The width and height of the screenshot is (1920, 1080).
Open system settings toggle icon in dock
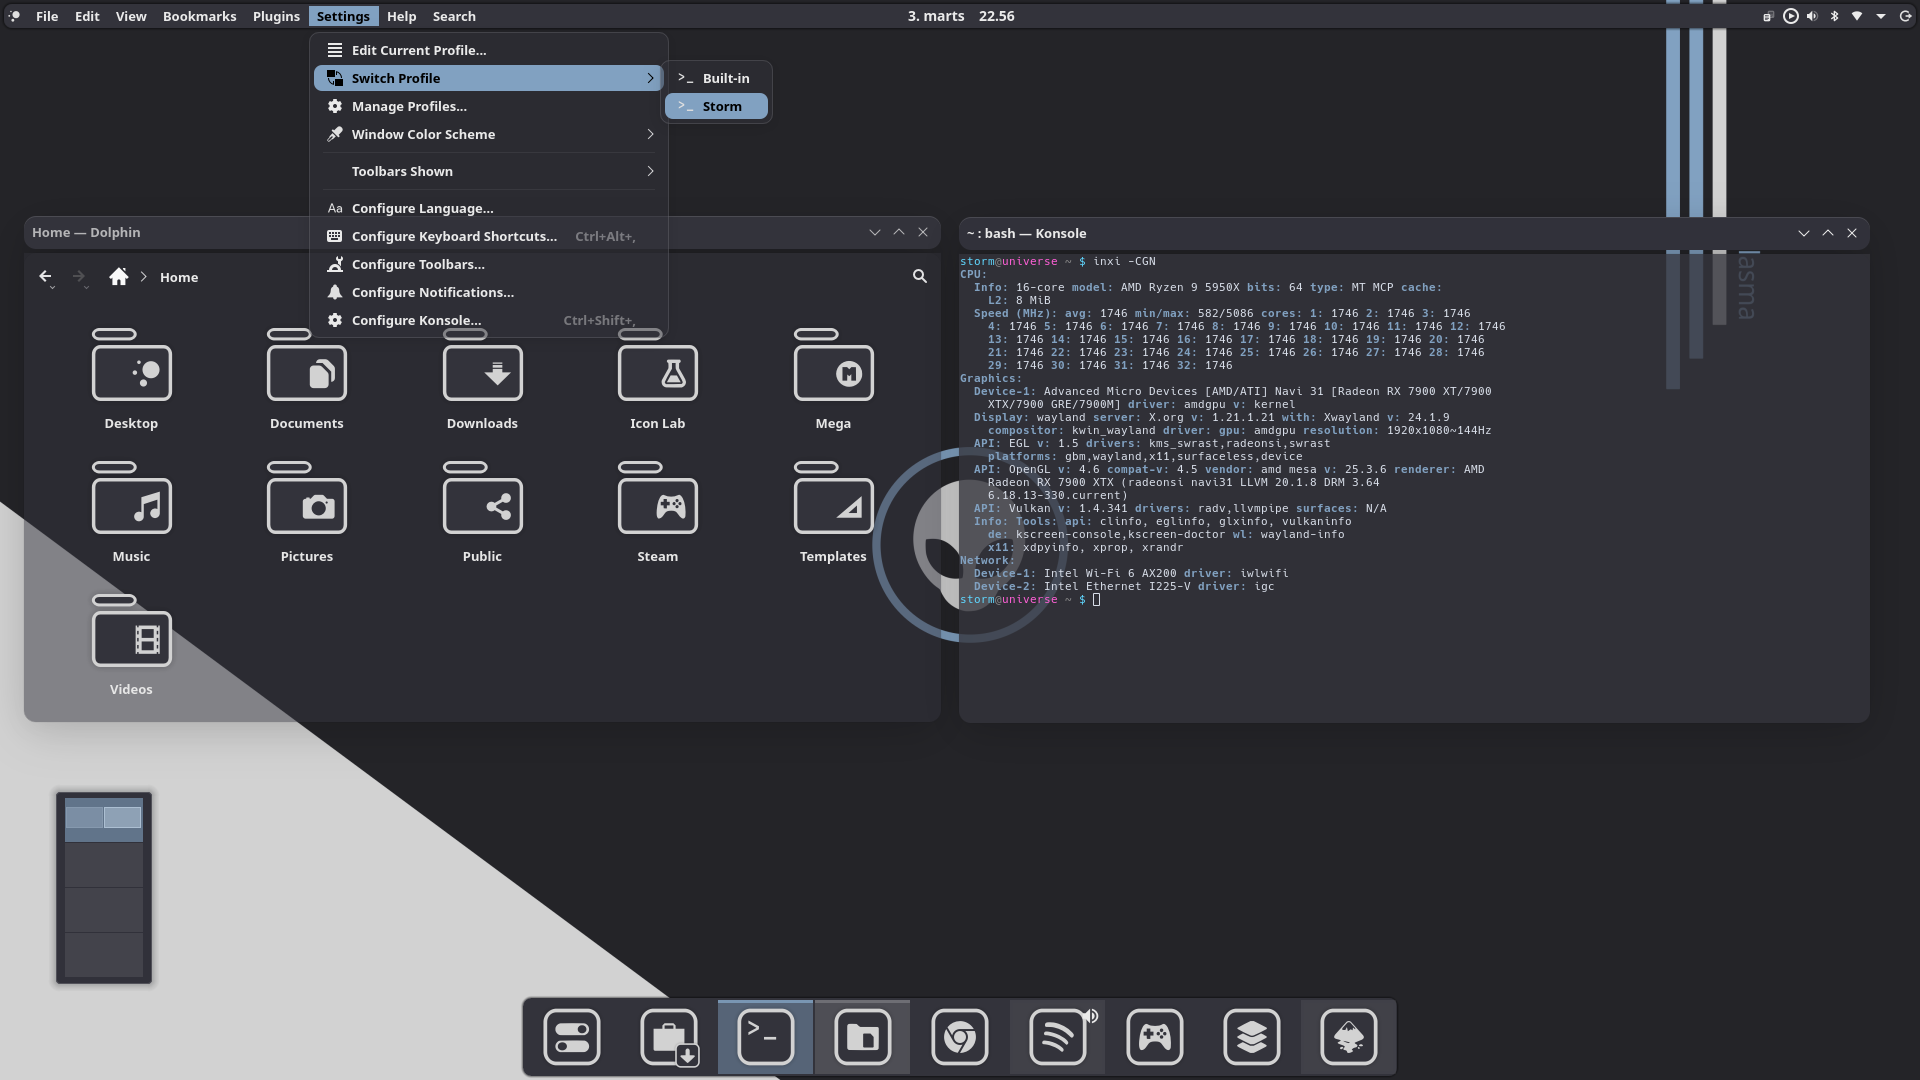pos(571,1037)
